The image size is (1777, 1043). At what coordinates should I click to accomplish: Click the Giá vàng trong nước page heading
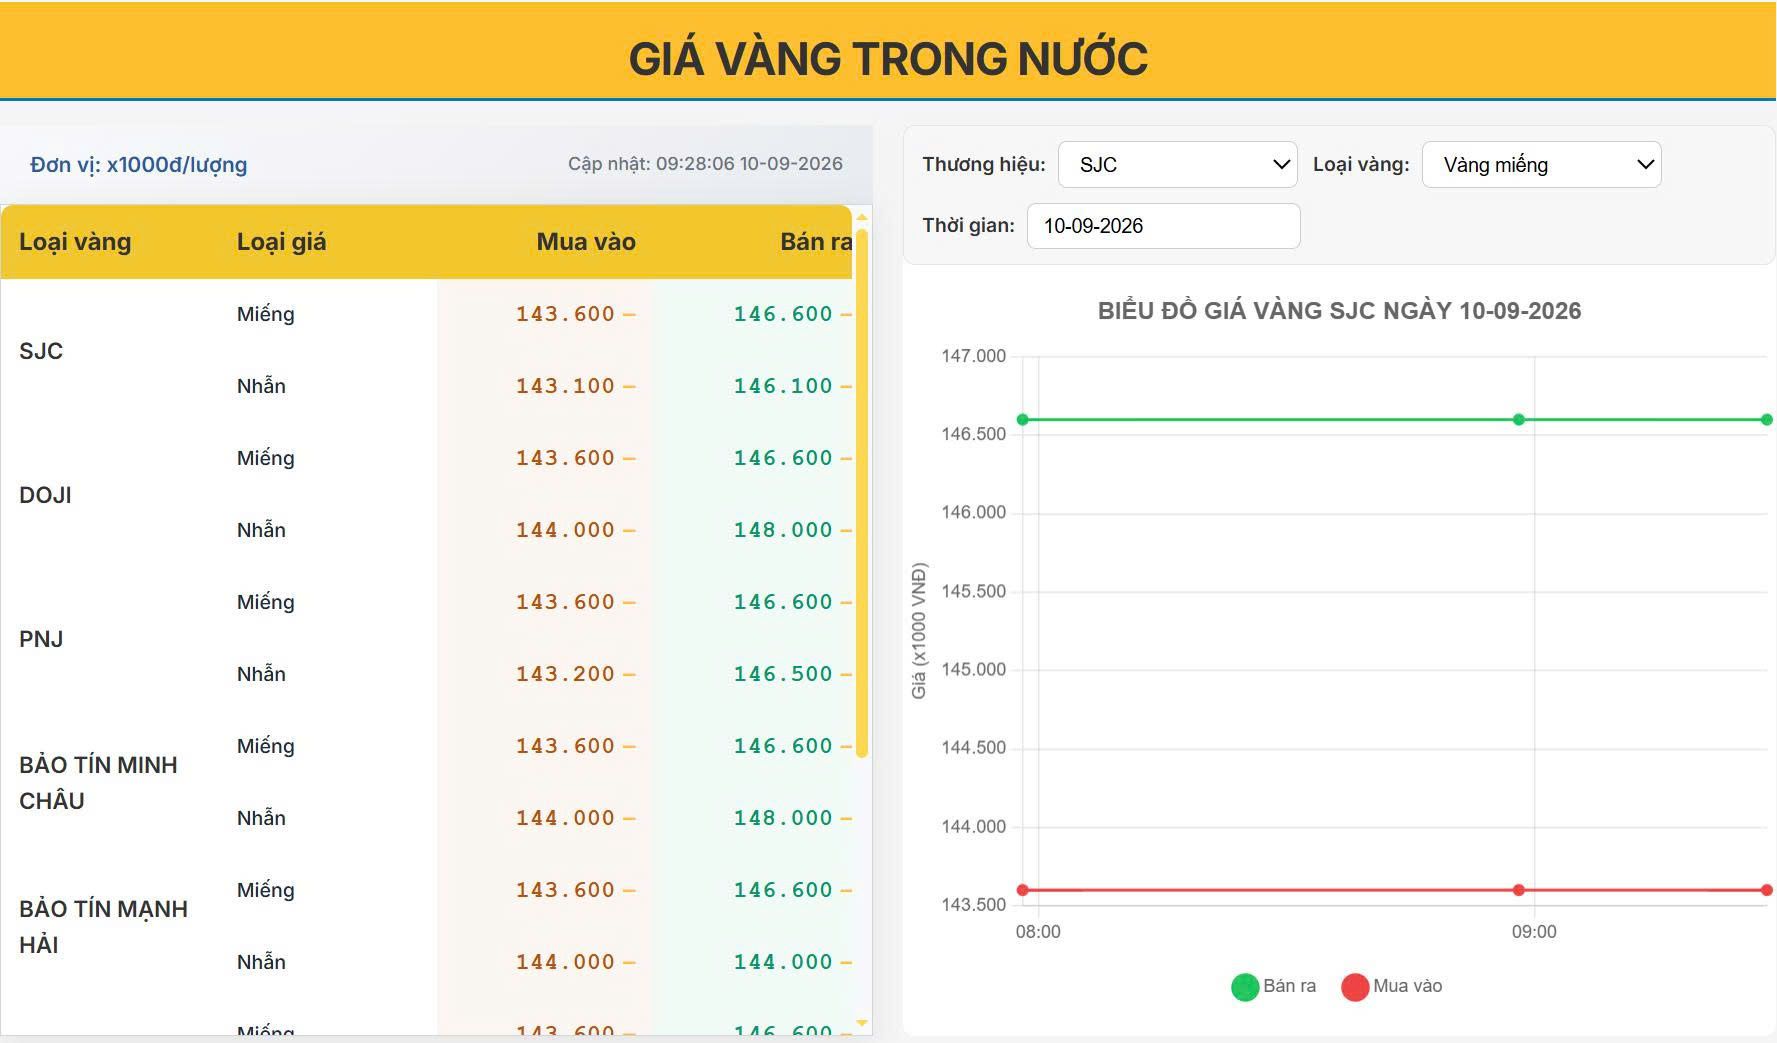[888, 59]
